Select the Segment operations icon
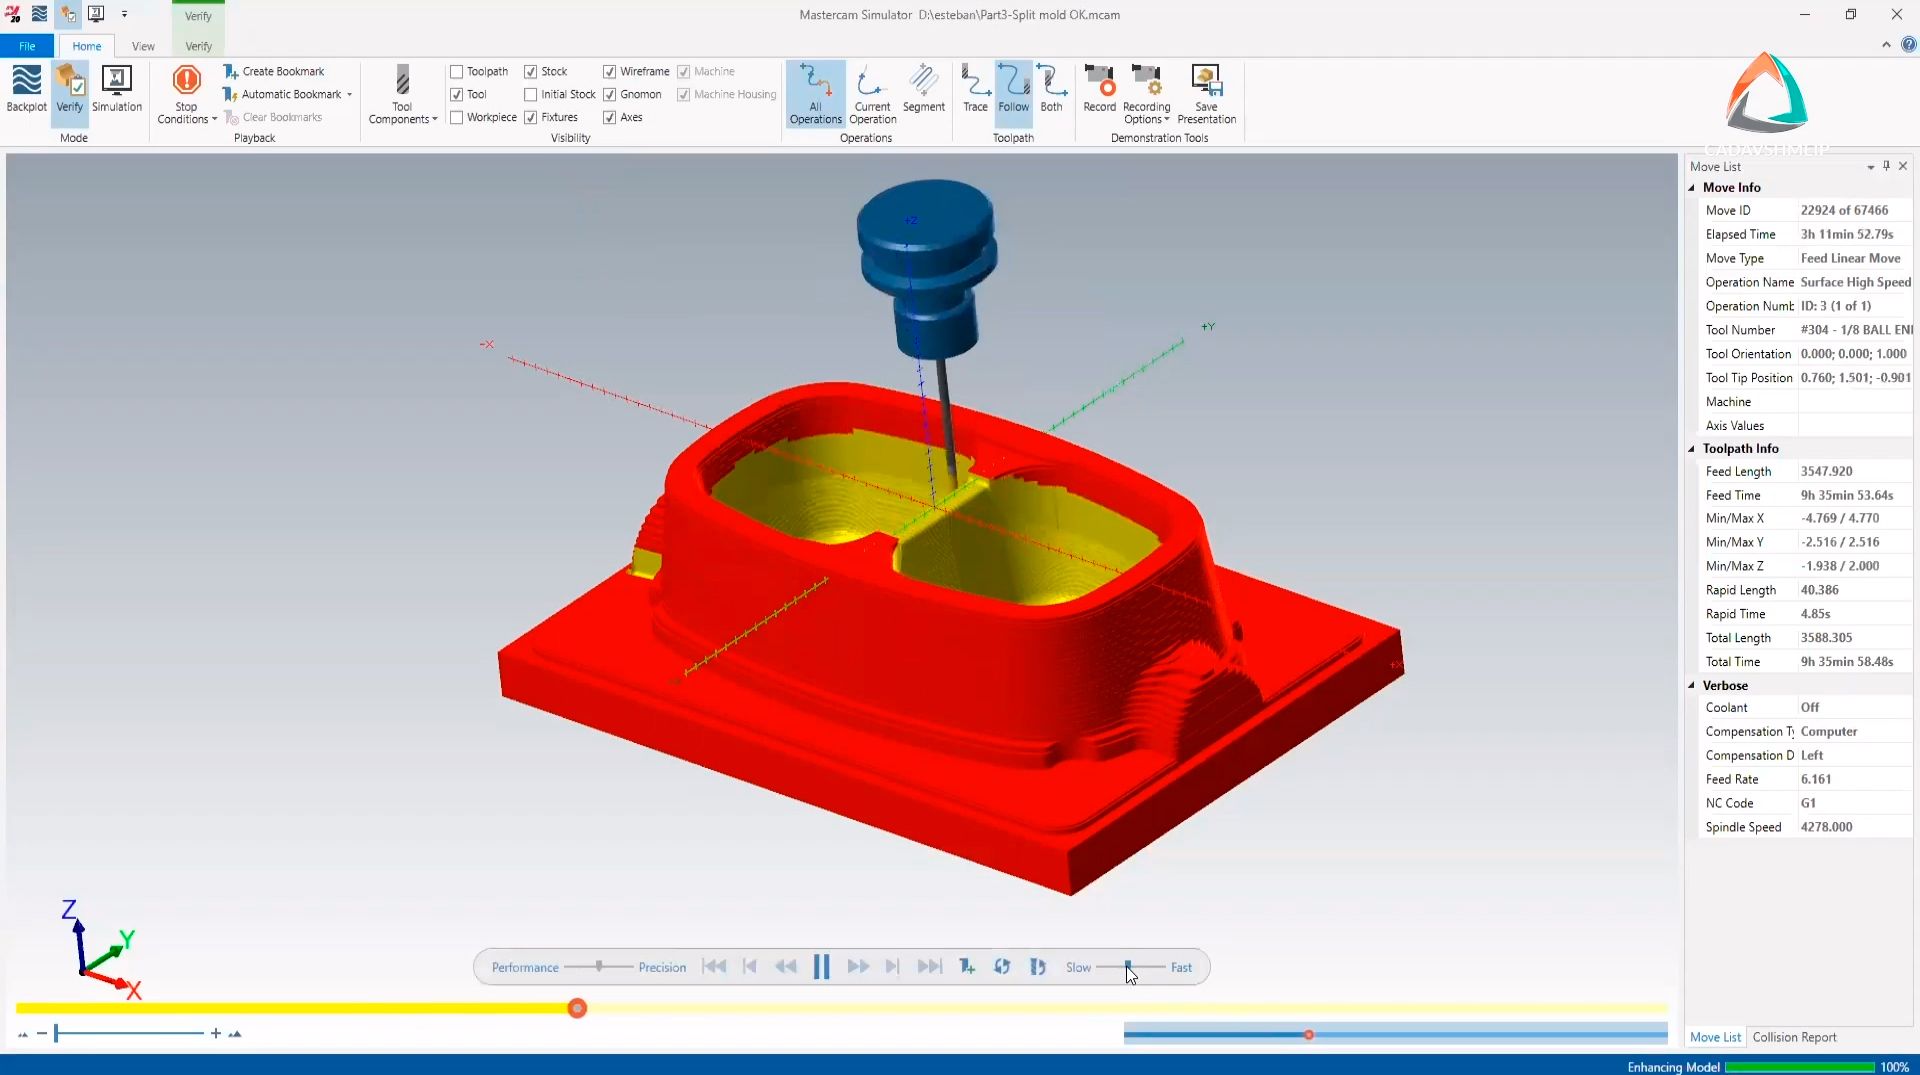The width and height of the screenshot is (1920, 1075). (924, 90)
